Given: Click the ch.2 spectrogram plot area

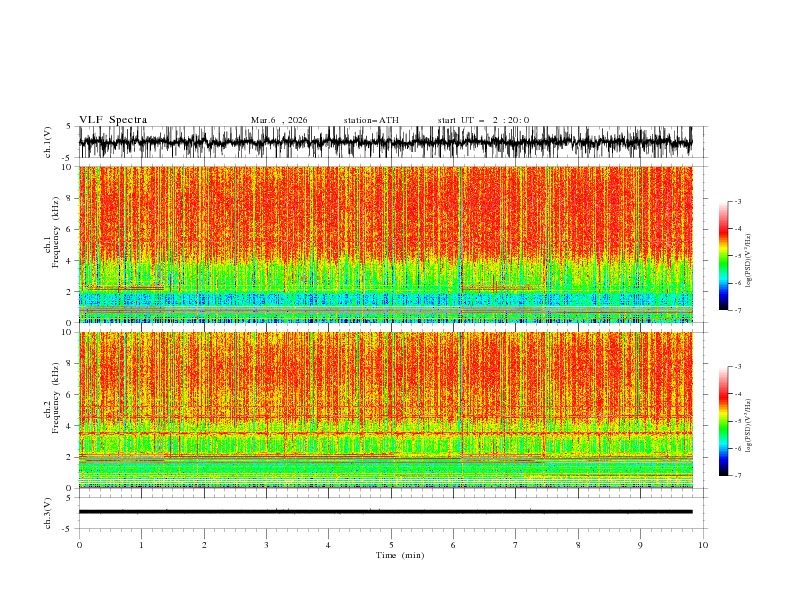Looking at the screenshot, I should pos(385,410).
